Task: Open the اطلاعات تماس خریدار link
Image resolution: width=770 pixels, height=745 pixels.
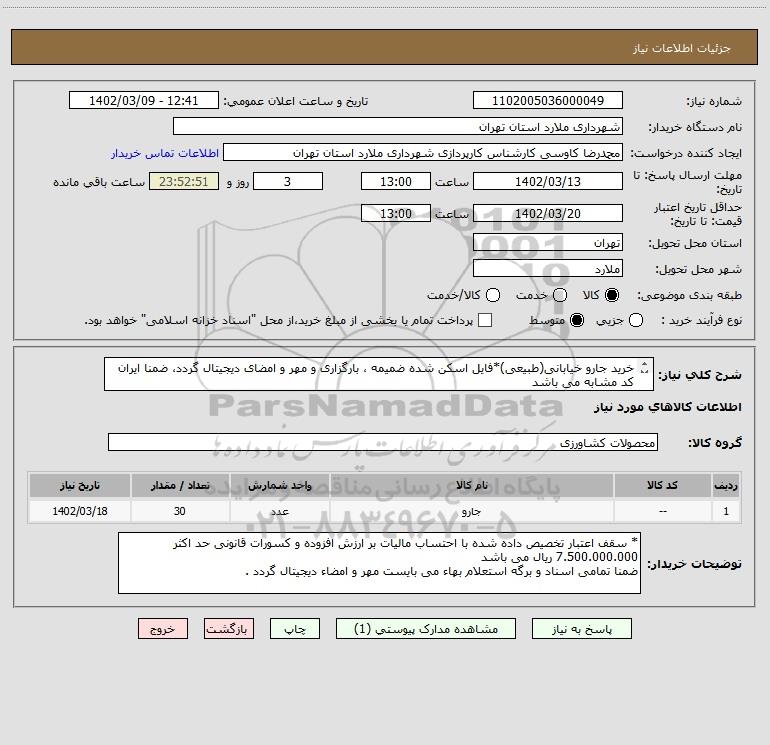Action: tap(165, 153)
